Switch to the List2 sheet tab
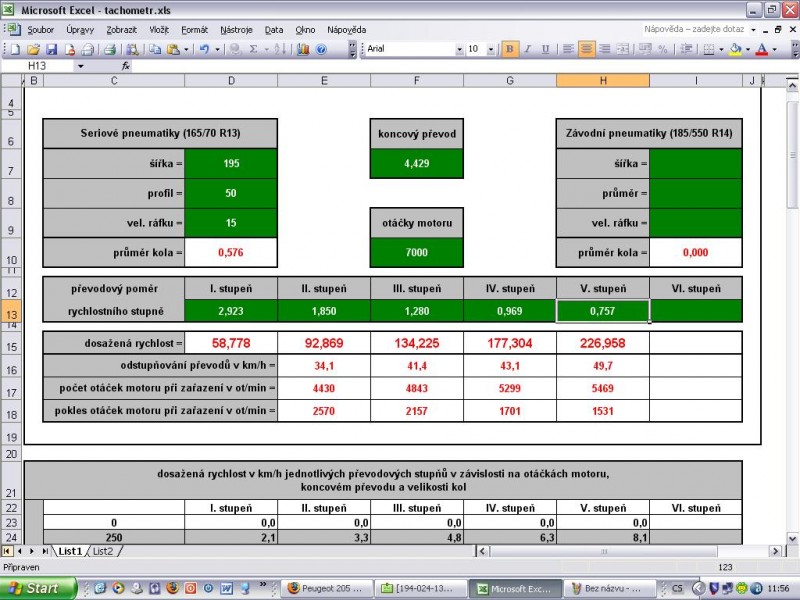 pyautogui.click(x=102, y=551)
